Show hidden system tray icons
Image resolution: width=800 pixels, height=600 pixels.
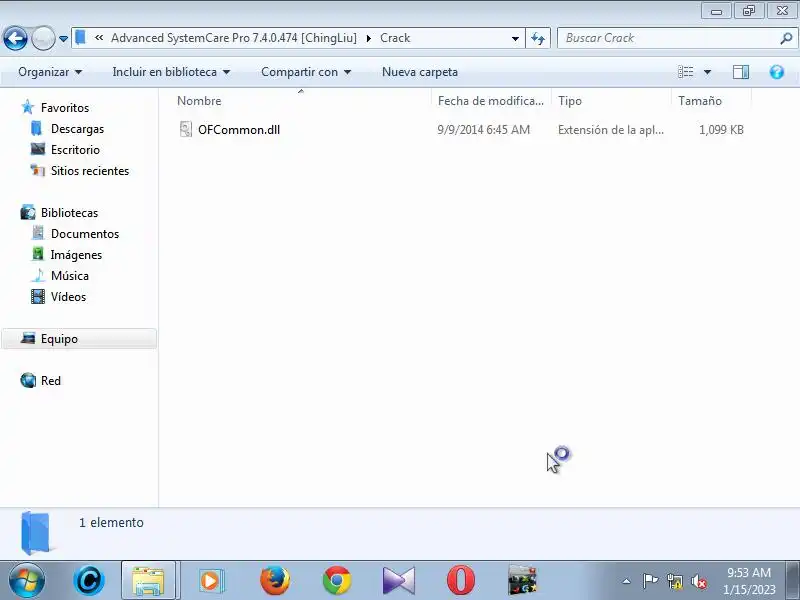[x=627, y=581]
